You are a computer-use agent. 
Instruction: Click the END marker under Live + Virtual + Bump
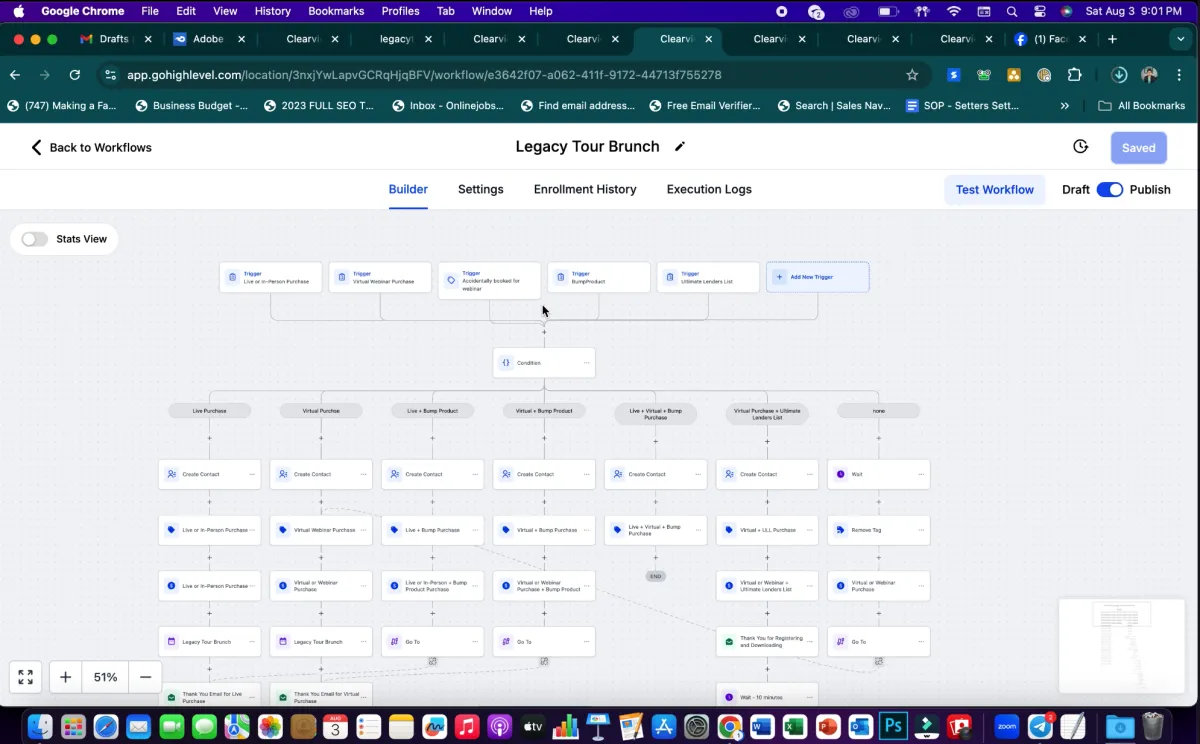click(x=656, y=576)
